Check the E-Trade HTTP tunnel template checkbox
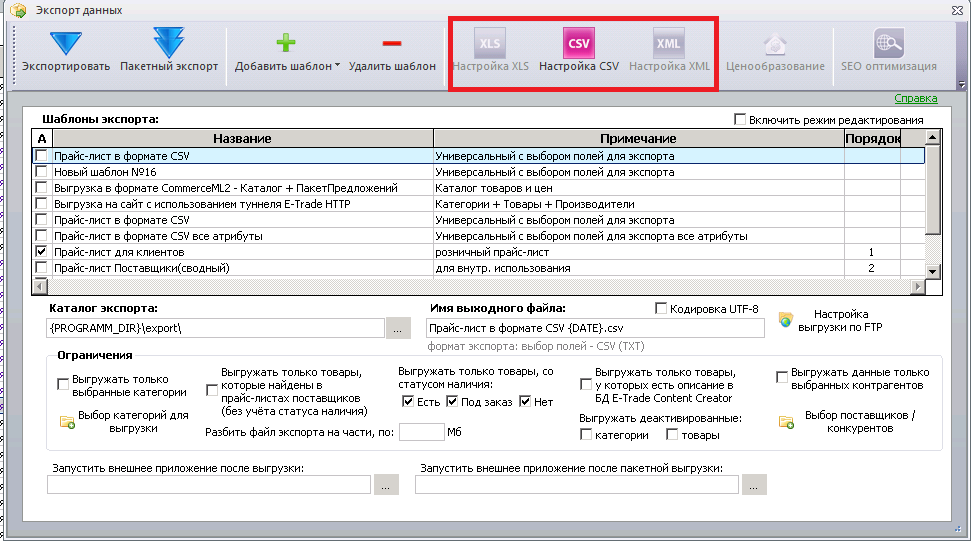This screenshot has height=541, width=971. pos(41,204)
